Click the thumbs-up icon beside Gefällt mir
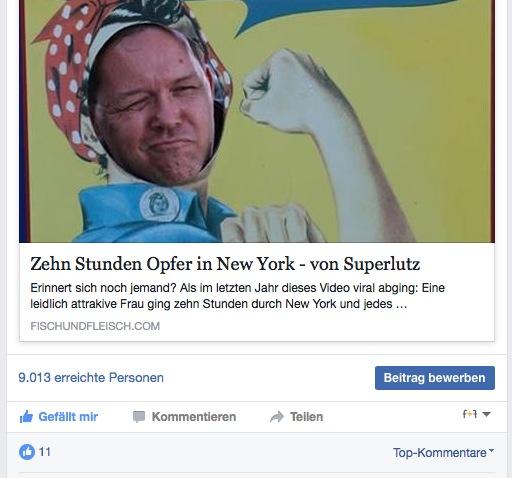The width and height of the screenshot is (512, 478). 26,417
